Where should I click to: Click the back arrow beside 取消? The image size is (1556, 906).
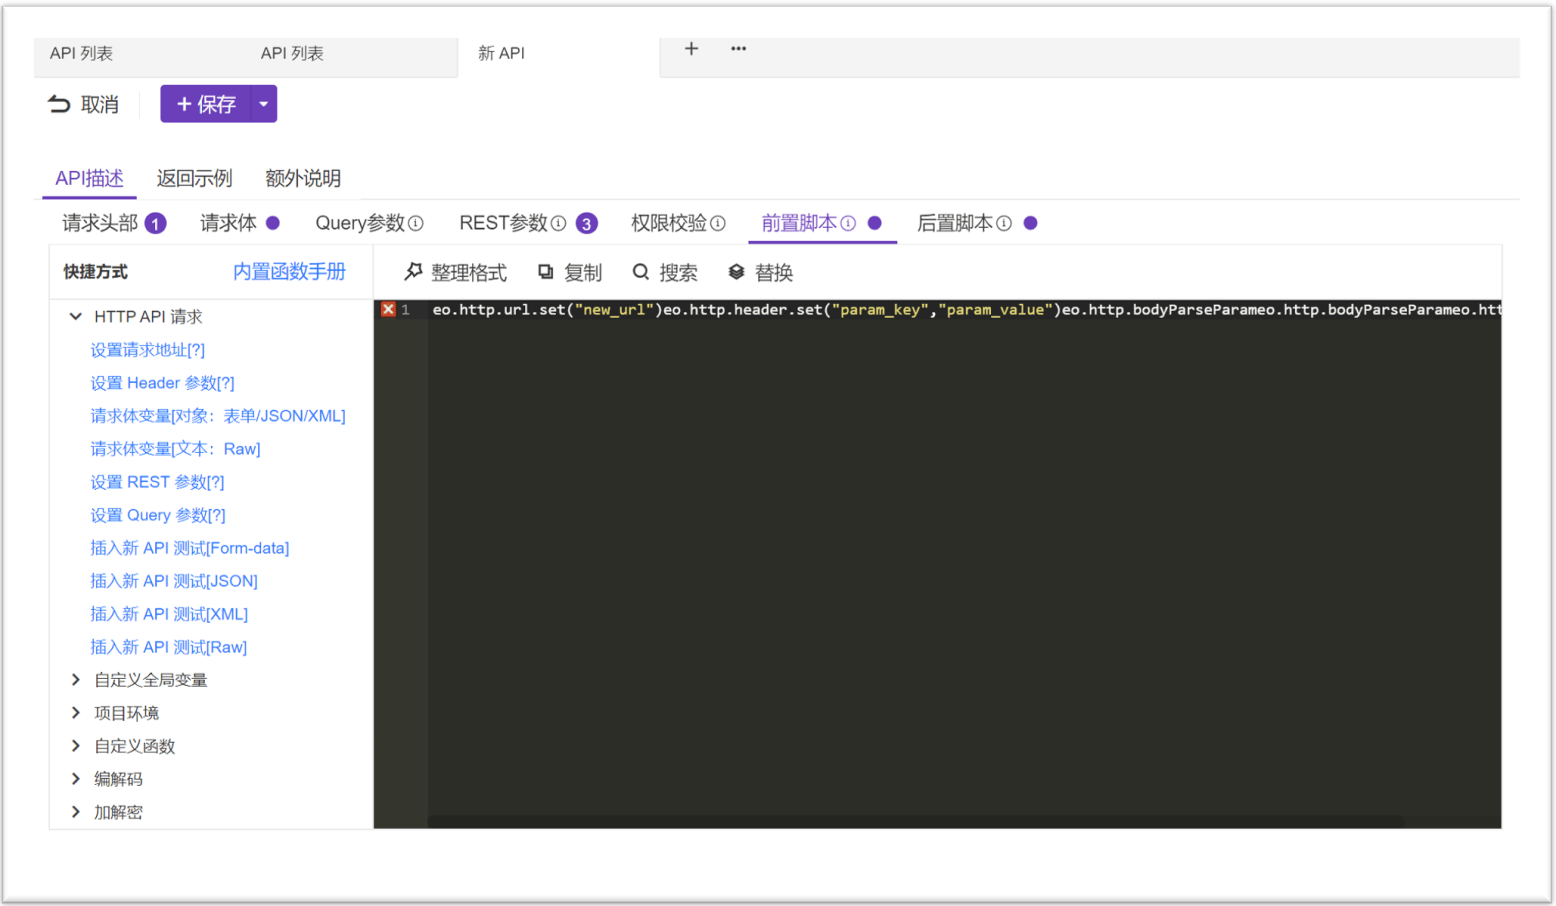pyautogui.click(x=59, y=103)
